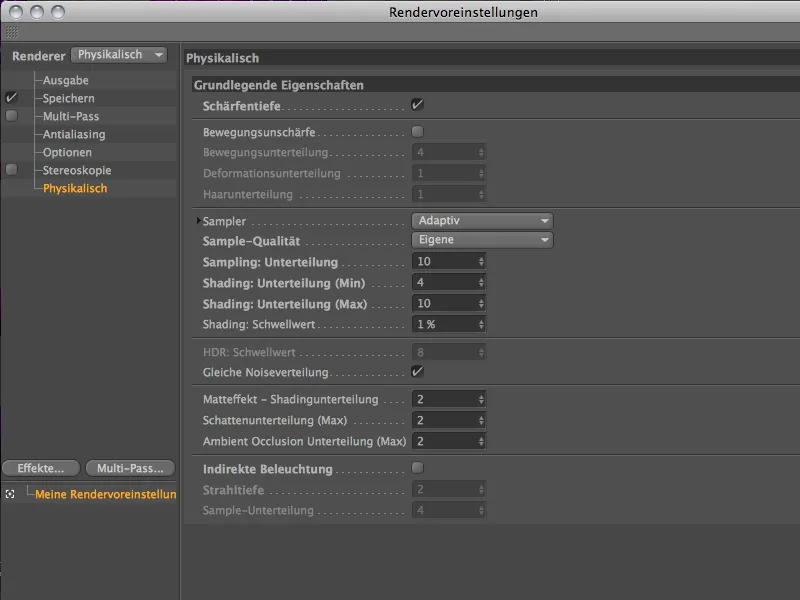Click the Matteffekt - Shadingunterteilung stepper arrows
This screenshot has width=800, height=600.
pyautogui.click(x=481, y=399)
